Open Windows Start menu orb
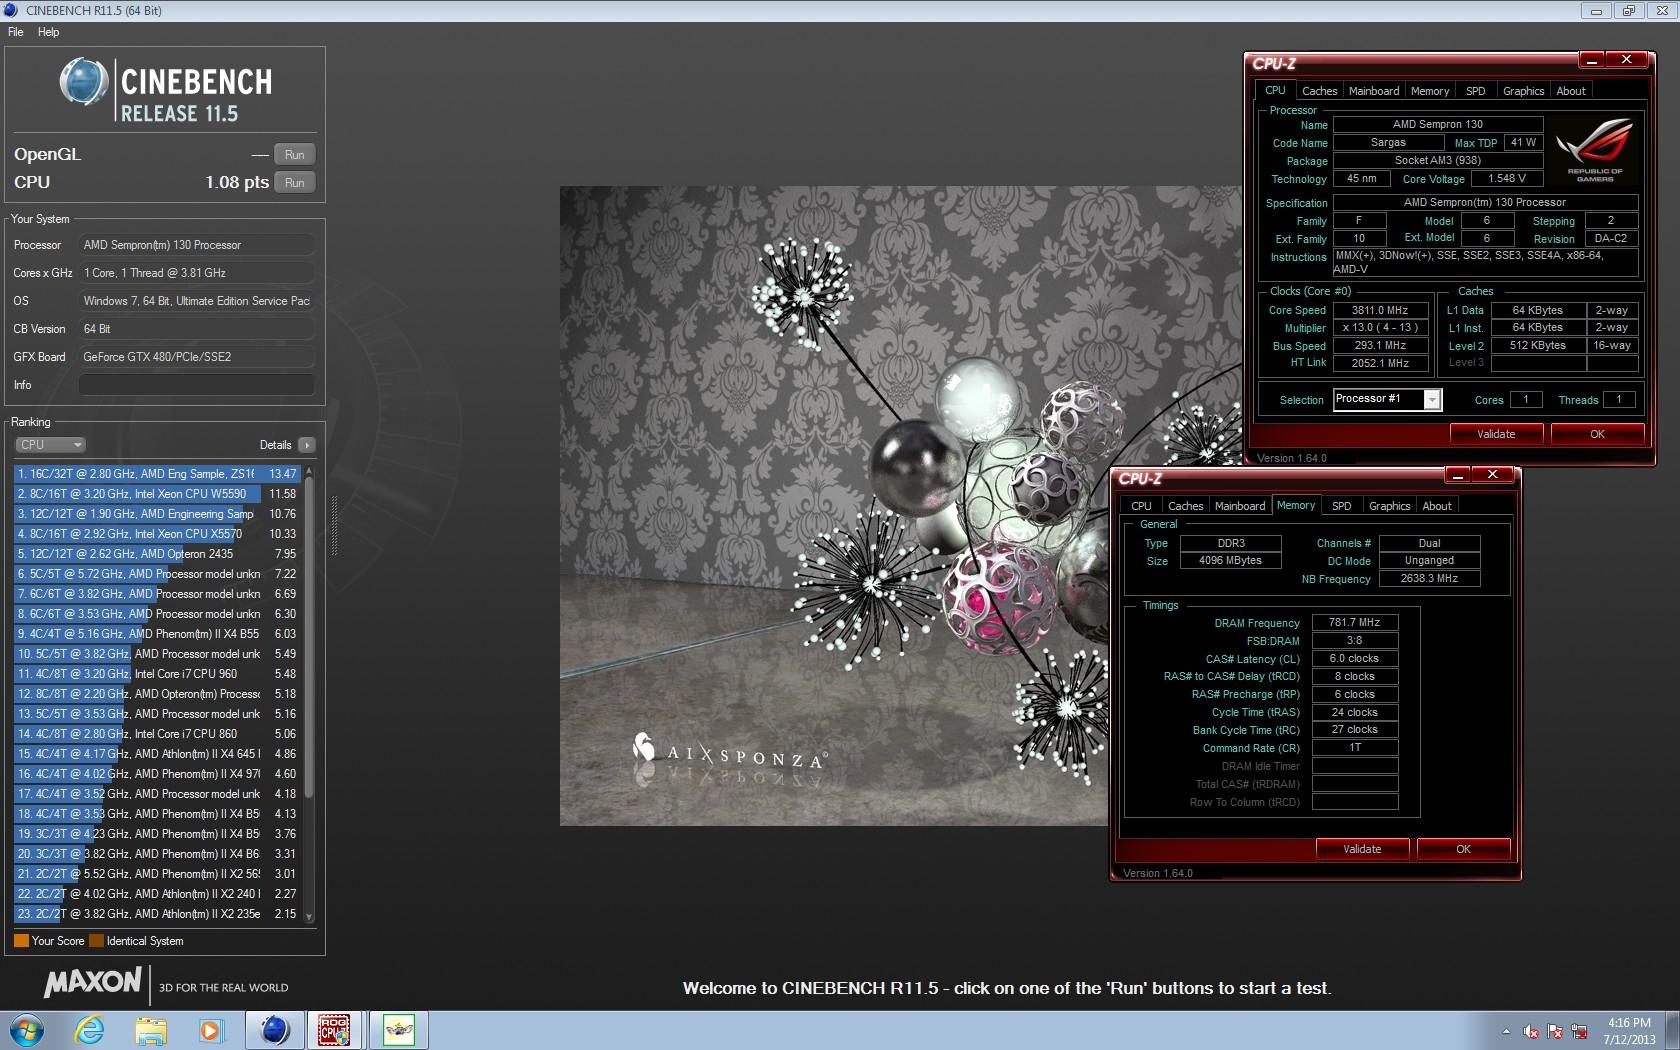Screen dimensions: 1680x1050 click(27, 1030)
